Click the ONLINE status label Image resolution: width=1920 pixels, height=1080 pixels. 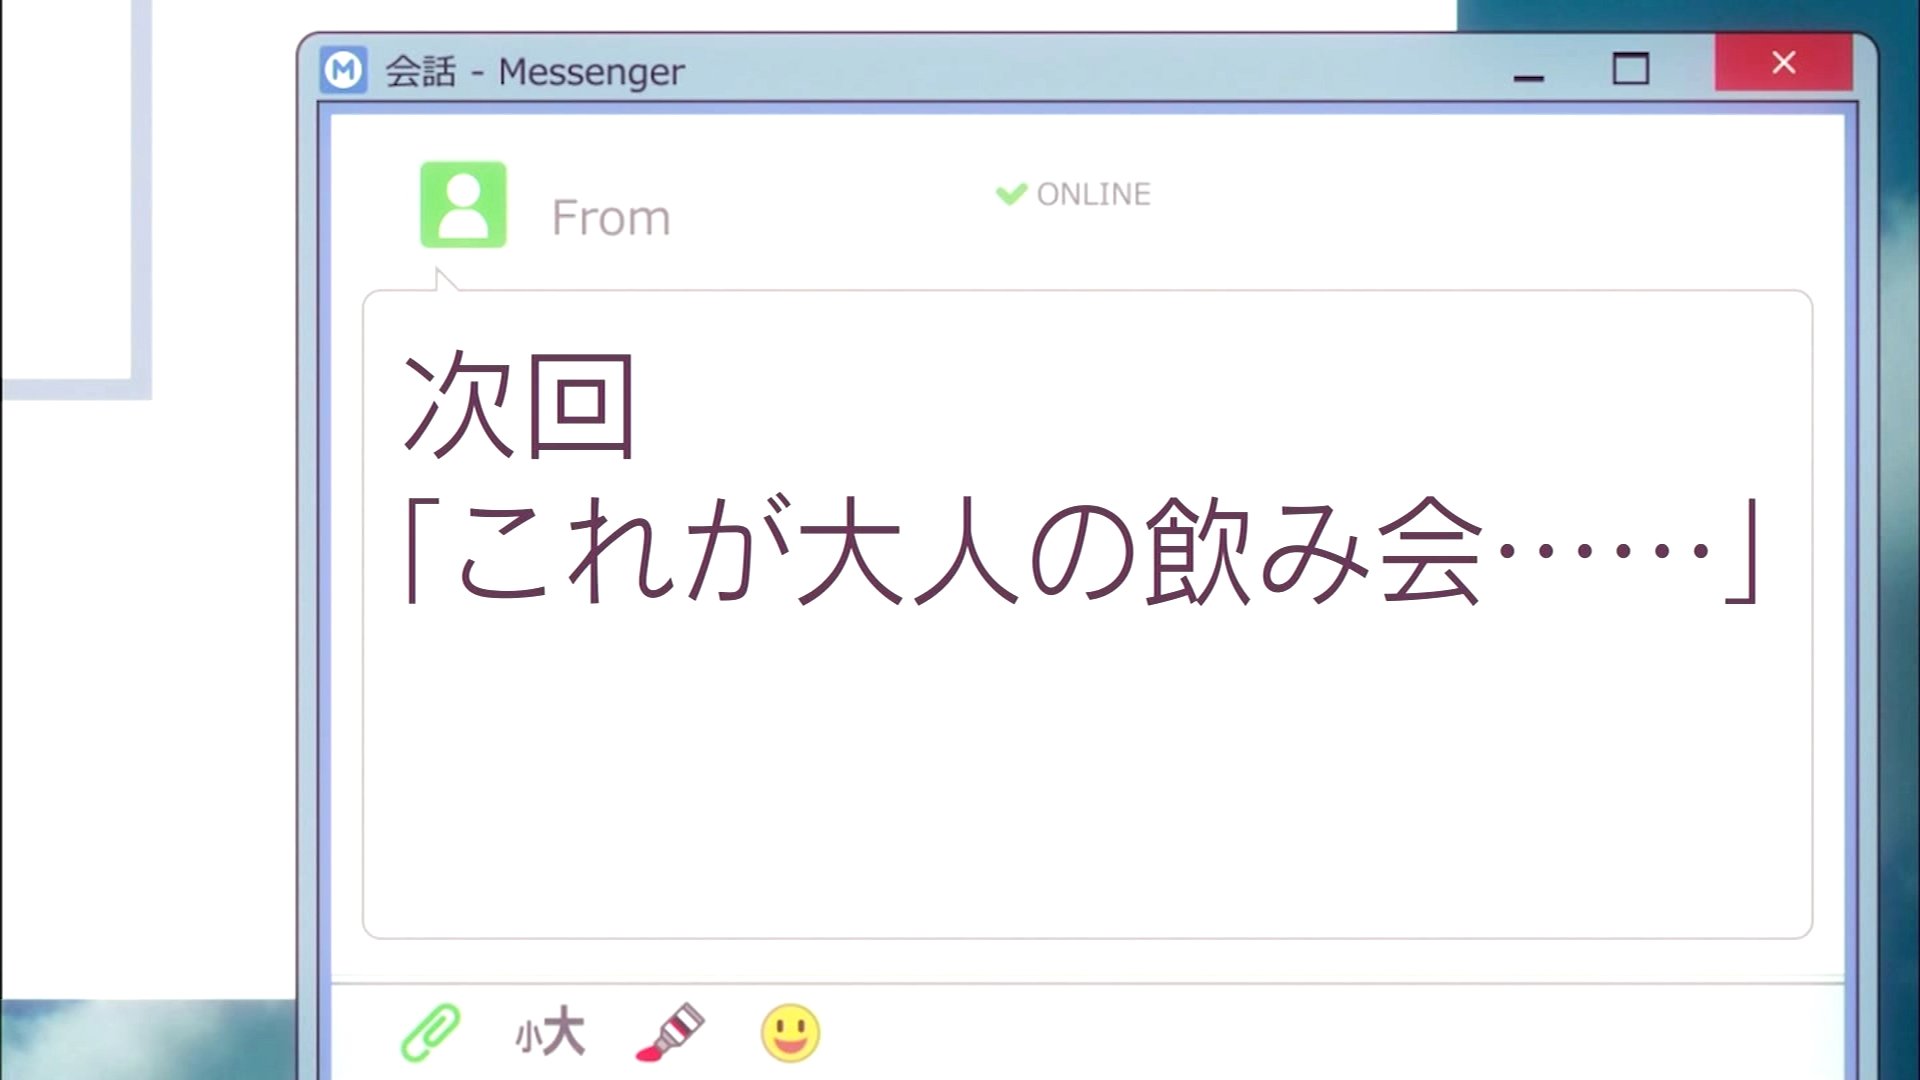(1094, 194)
